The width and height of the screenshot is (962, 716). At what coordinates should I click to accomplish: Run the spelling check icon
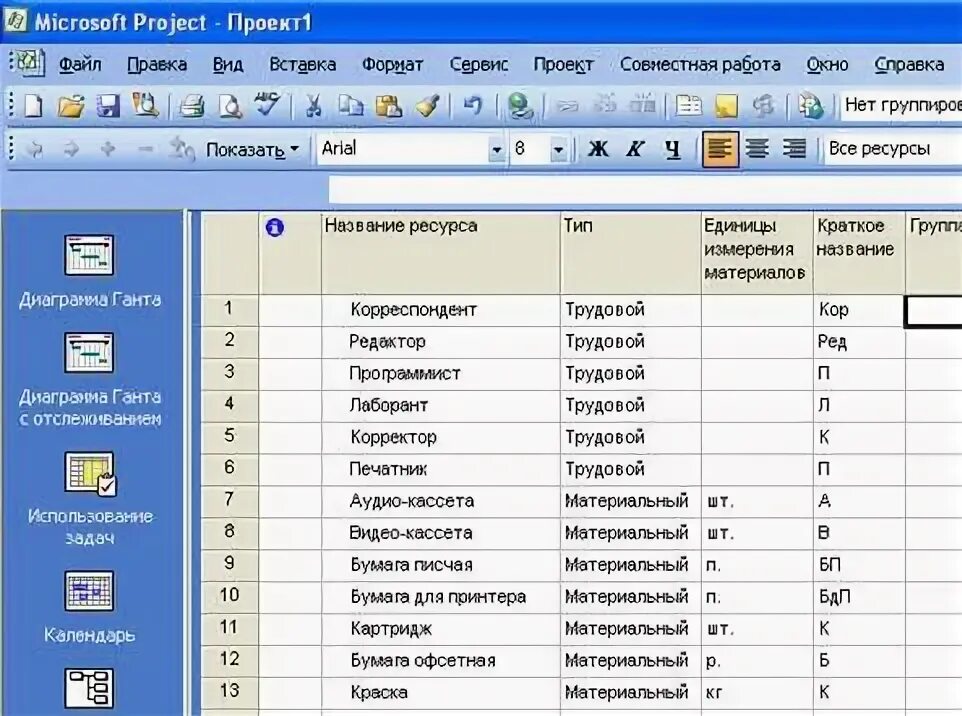pyautogui.click(x=267, y=106)
